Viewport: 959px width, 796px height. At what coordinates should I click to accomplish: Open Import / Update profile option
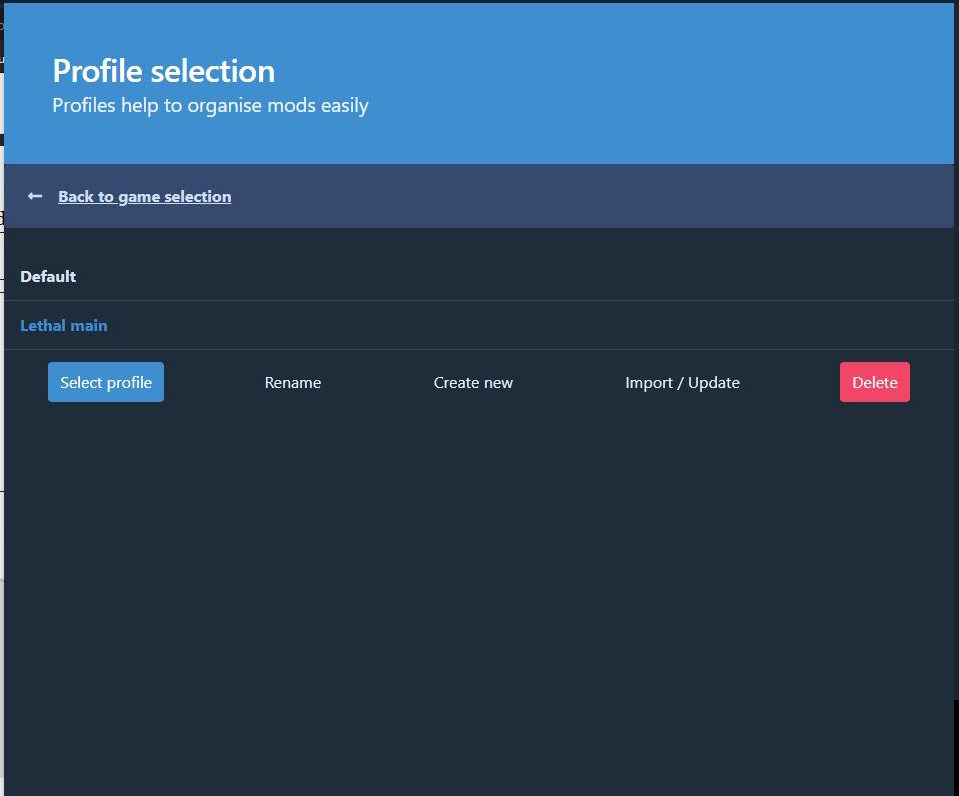point(682,383)
